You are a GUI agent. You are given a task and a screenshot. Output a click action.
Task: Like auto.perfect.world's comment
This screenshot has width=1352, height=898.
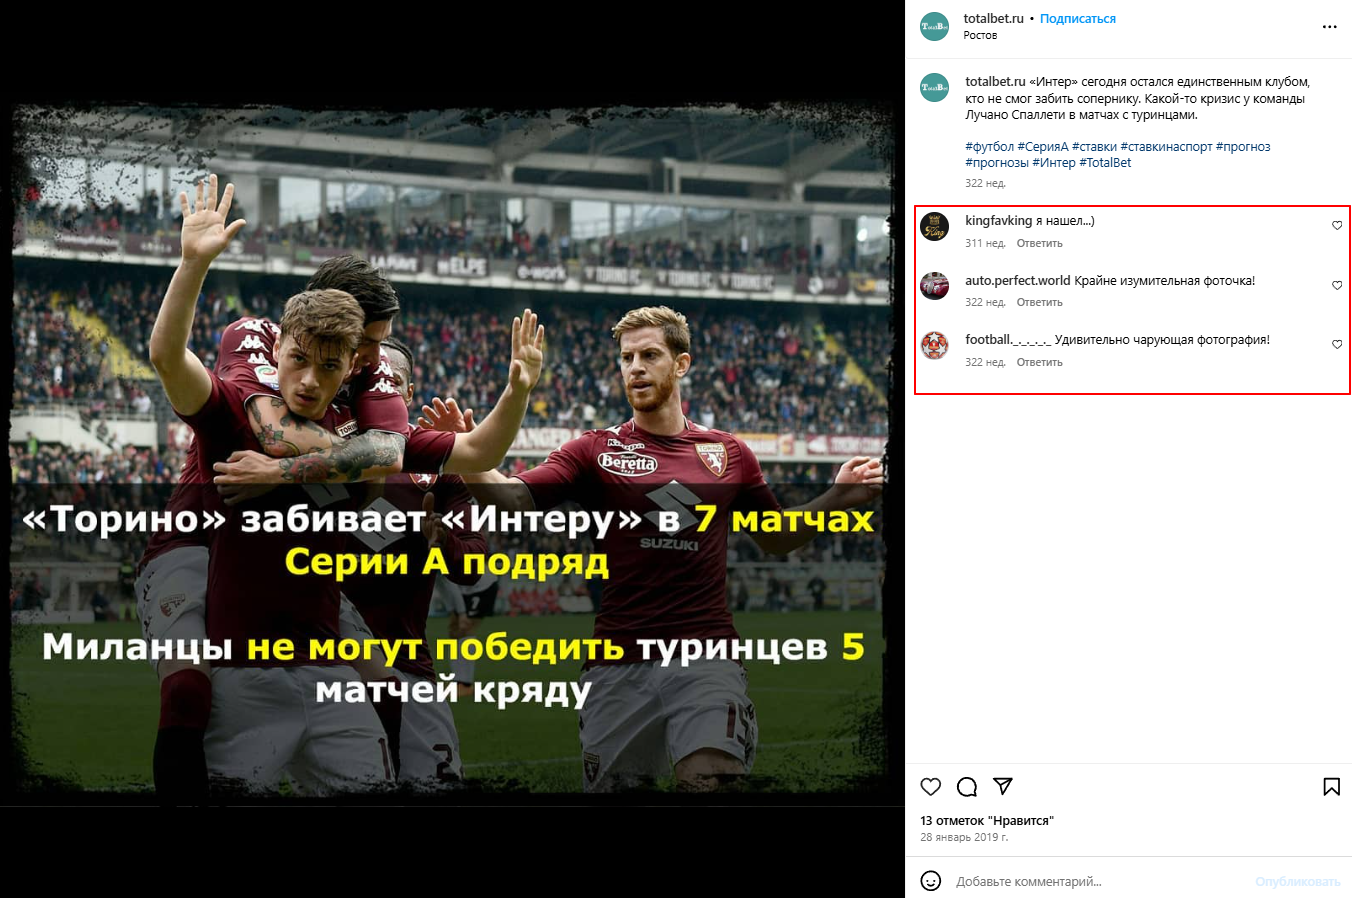tap(1337, 286)
